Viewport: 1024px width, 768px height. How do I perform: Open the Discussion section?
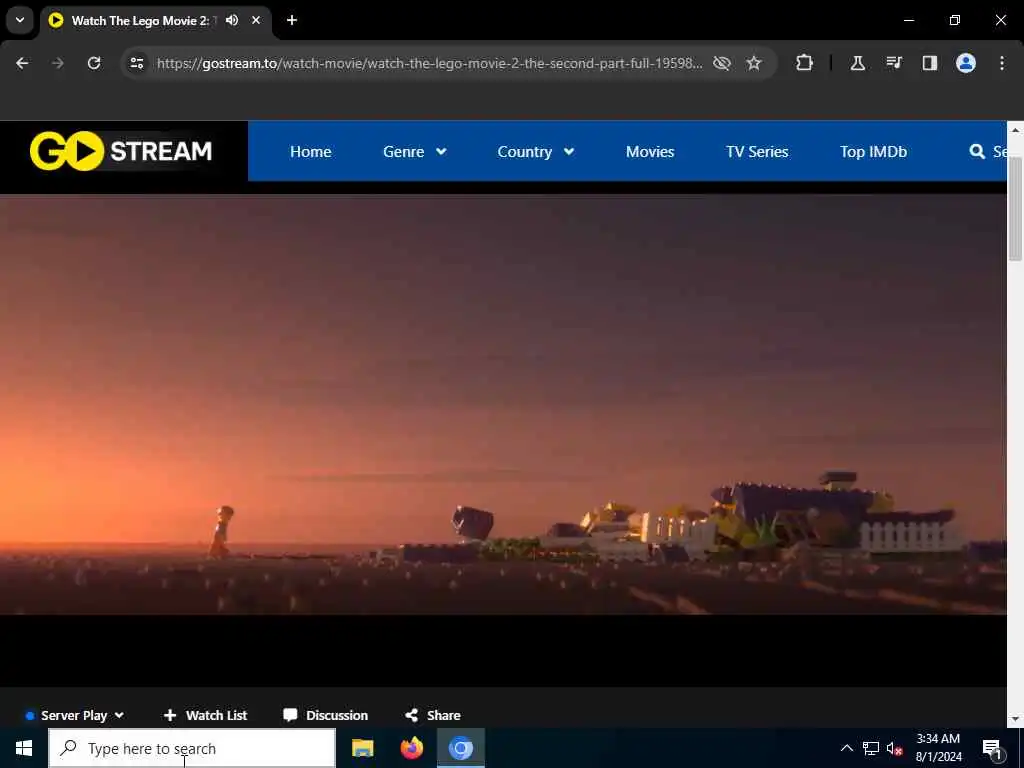(325, 715)
